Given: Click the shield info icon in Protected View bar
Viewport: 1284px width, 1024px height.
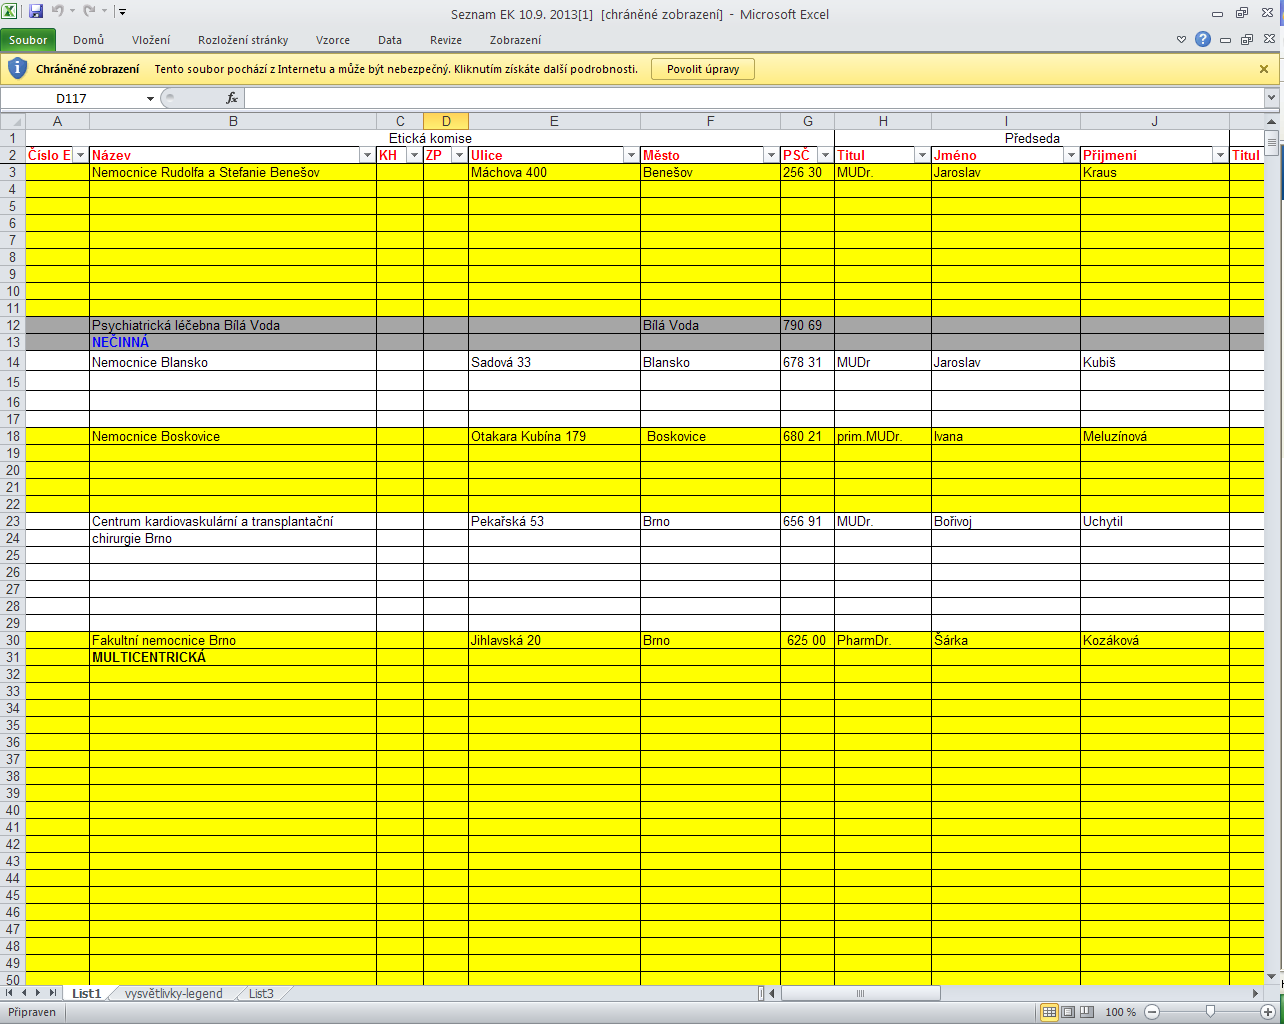Looking at the screenshot, I should 17,69.
